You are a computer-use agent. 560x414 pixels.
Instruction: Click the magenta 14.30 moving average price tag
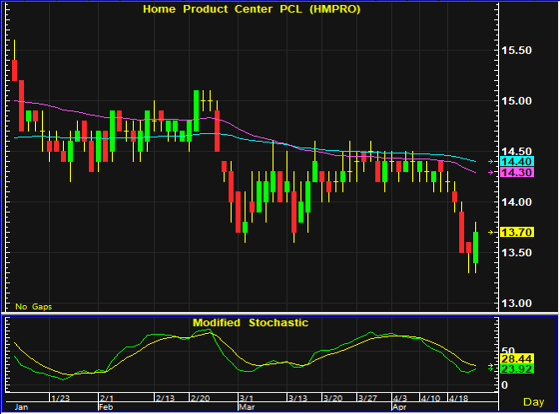(x=517, y=173)
